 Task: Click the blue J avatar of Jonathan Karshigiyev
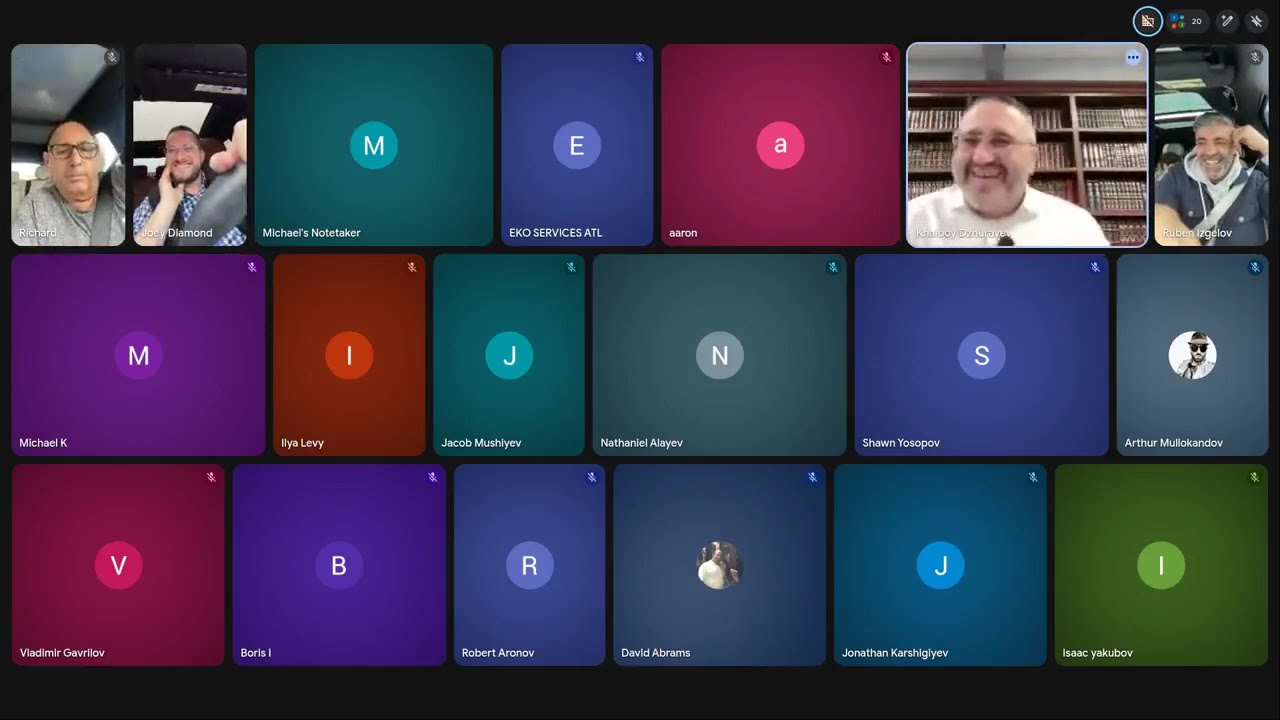(941, 566)
